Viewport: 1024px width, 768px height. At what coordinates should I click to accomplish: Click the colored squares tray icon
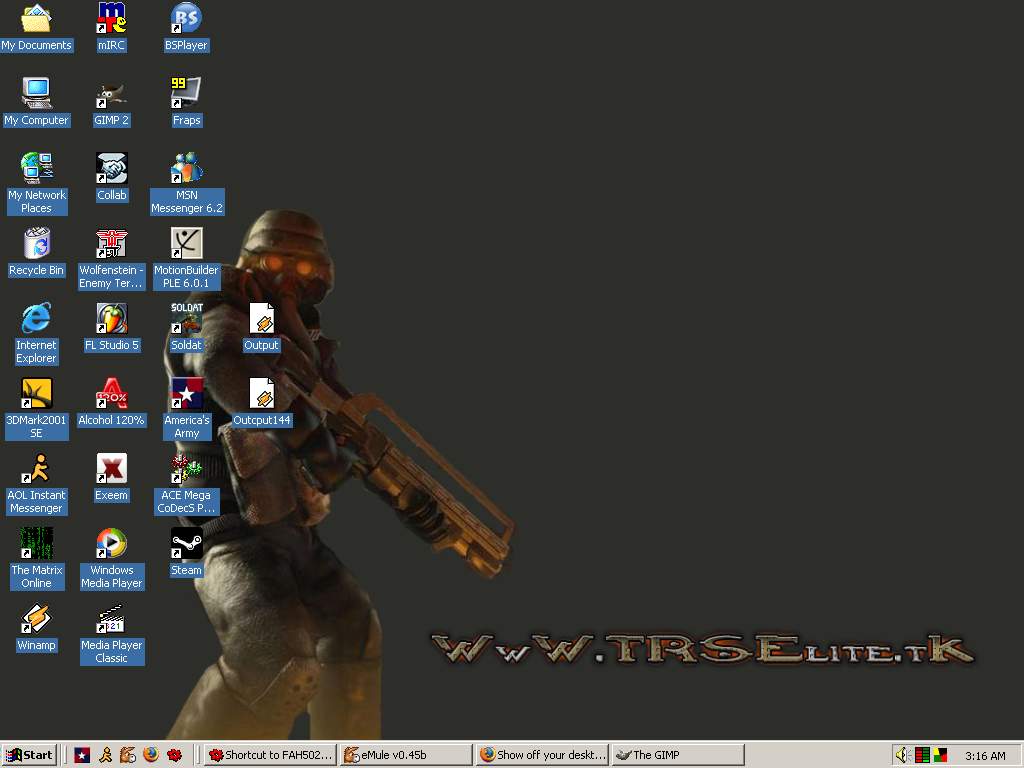click(x=940, y=756)
